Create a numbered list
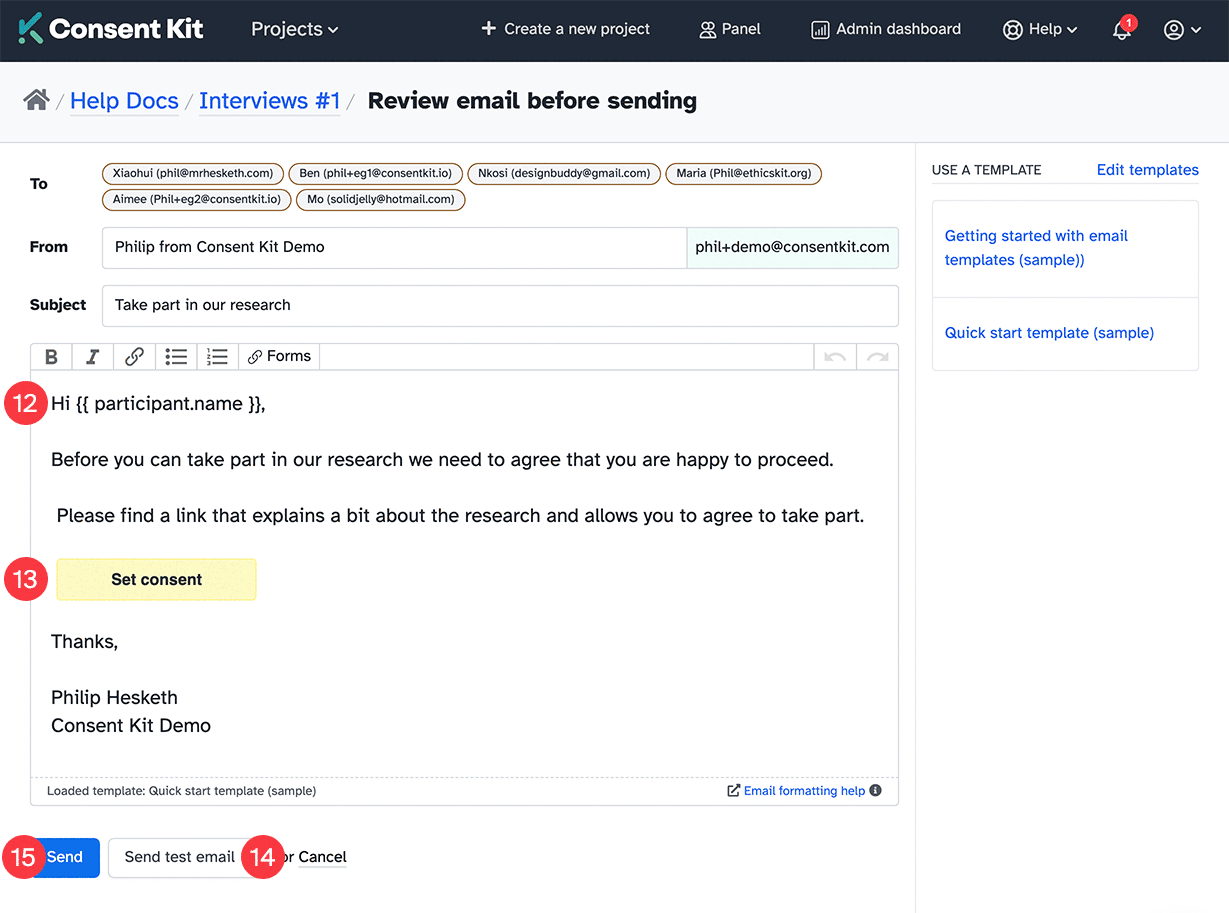 [x=217, y=356]
